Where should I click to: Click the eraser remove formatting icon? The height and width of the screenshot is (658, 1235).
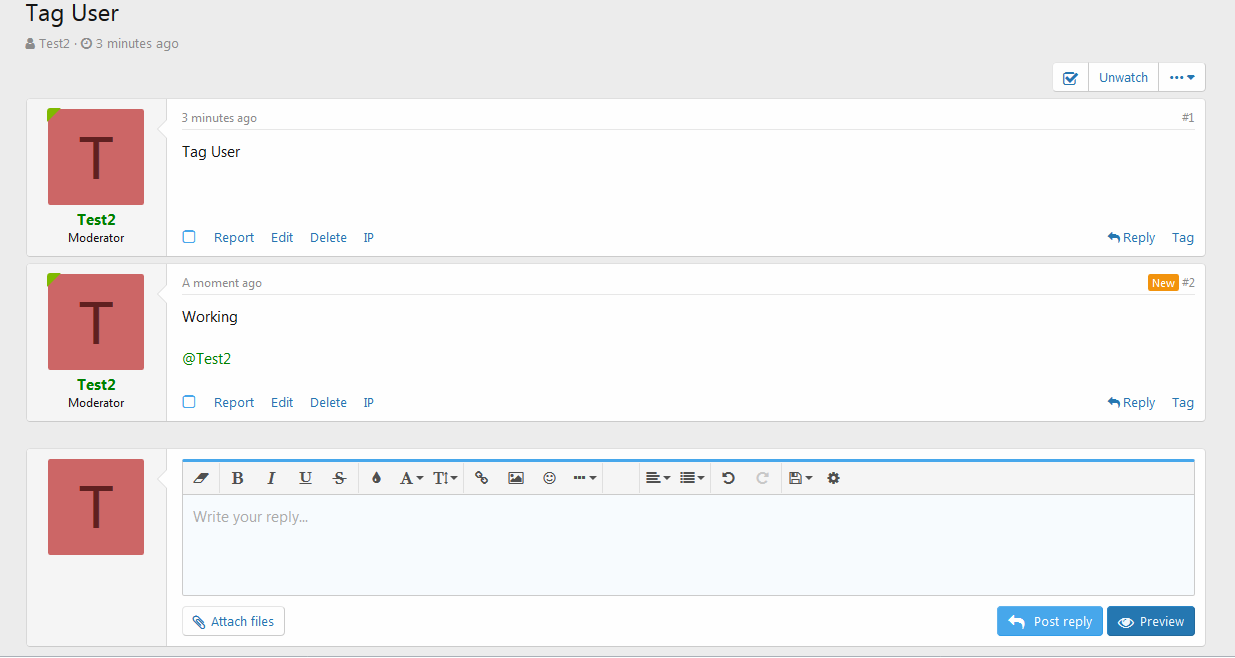[x=201, y=478]
